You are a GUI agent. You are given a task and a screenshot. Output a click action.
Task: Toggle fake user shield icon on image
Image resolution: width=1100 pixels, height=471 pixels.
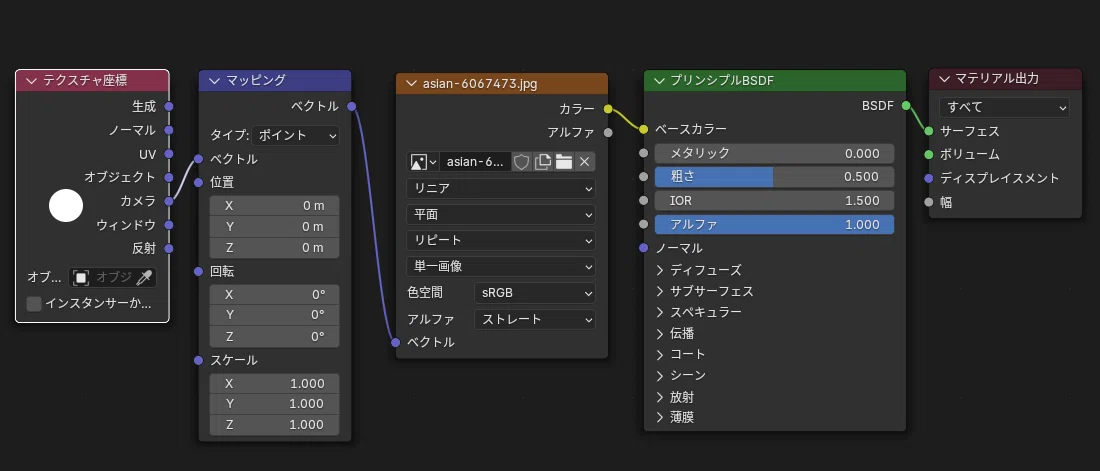click(521, 162)
